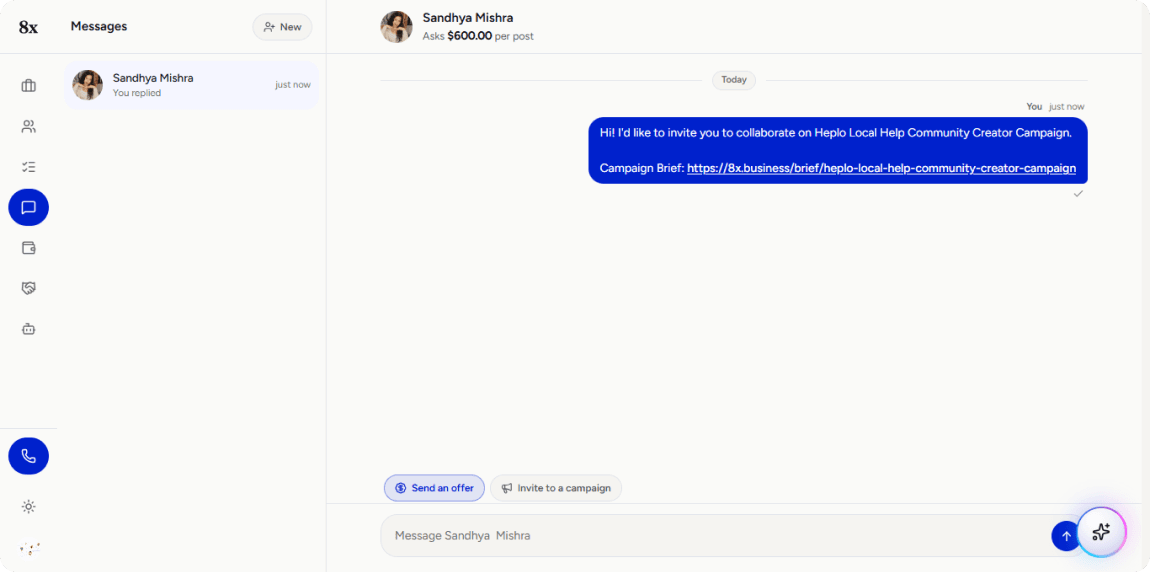Open the wallet icon in sidebar

(29, 248)
